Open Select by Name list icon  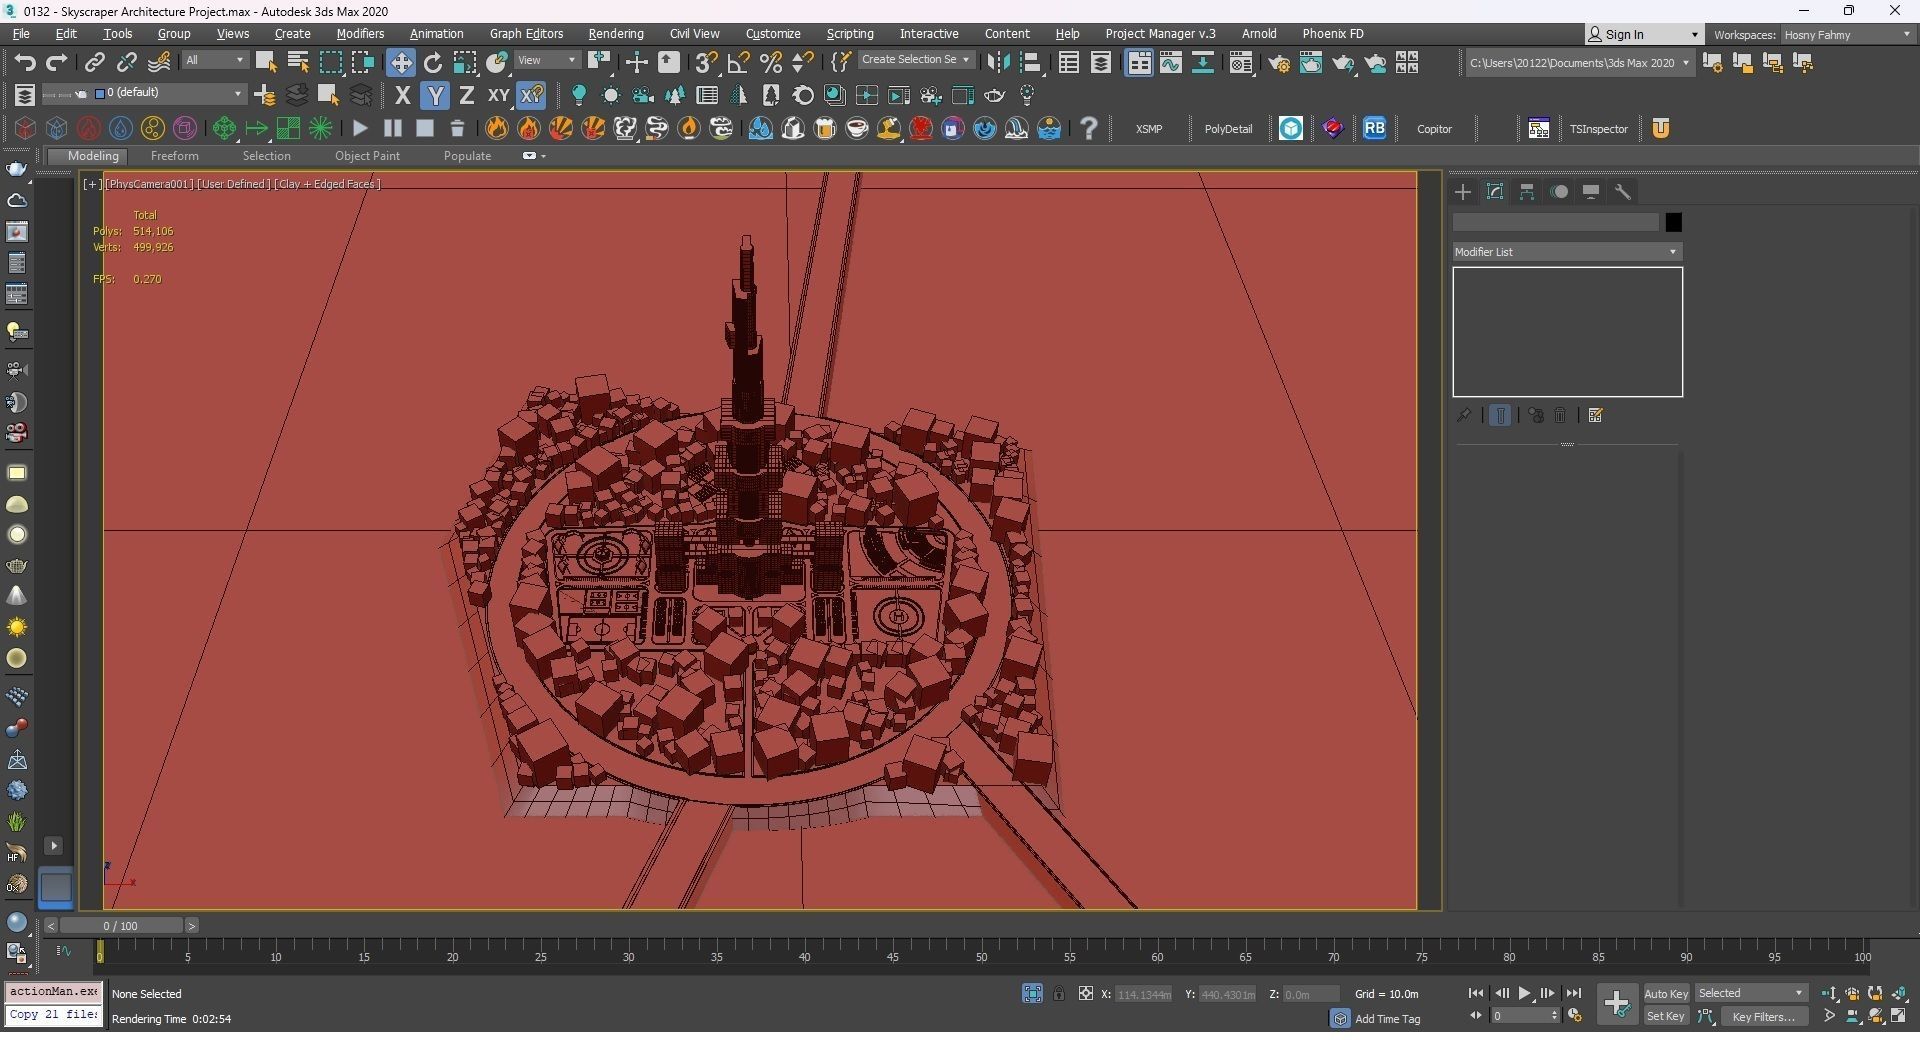(x=298, y=63)
